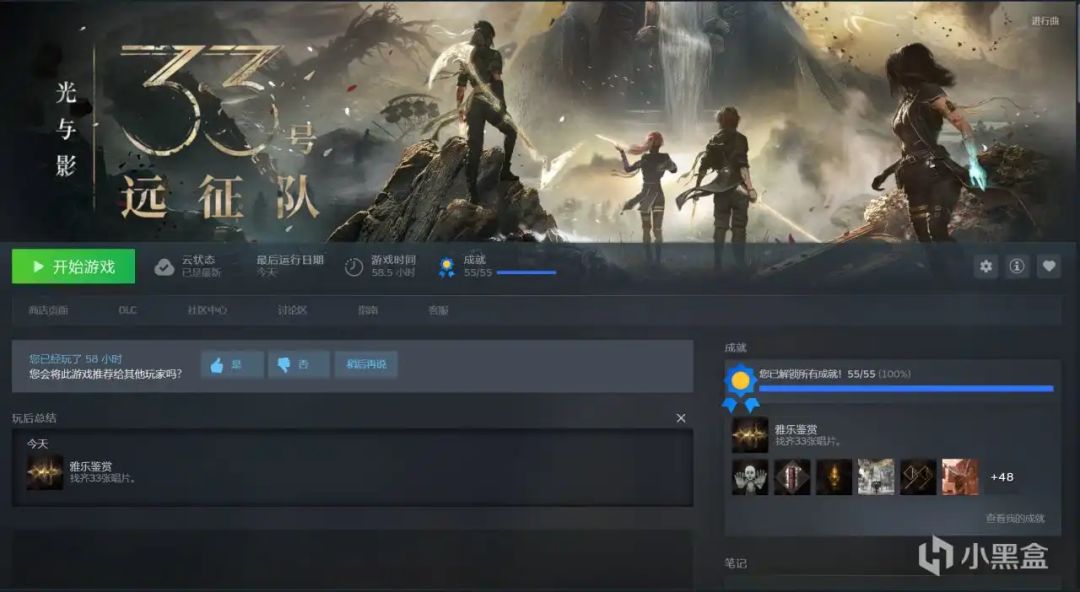Open game settings via gear icon

(986, 266)
